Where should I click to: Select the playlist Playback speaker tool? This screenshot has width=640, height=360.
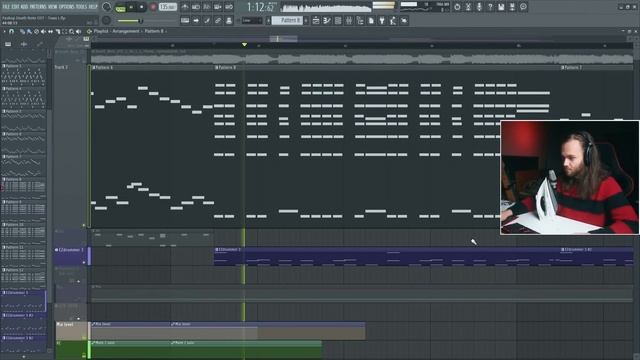[x=78, y=31]
